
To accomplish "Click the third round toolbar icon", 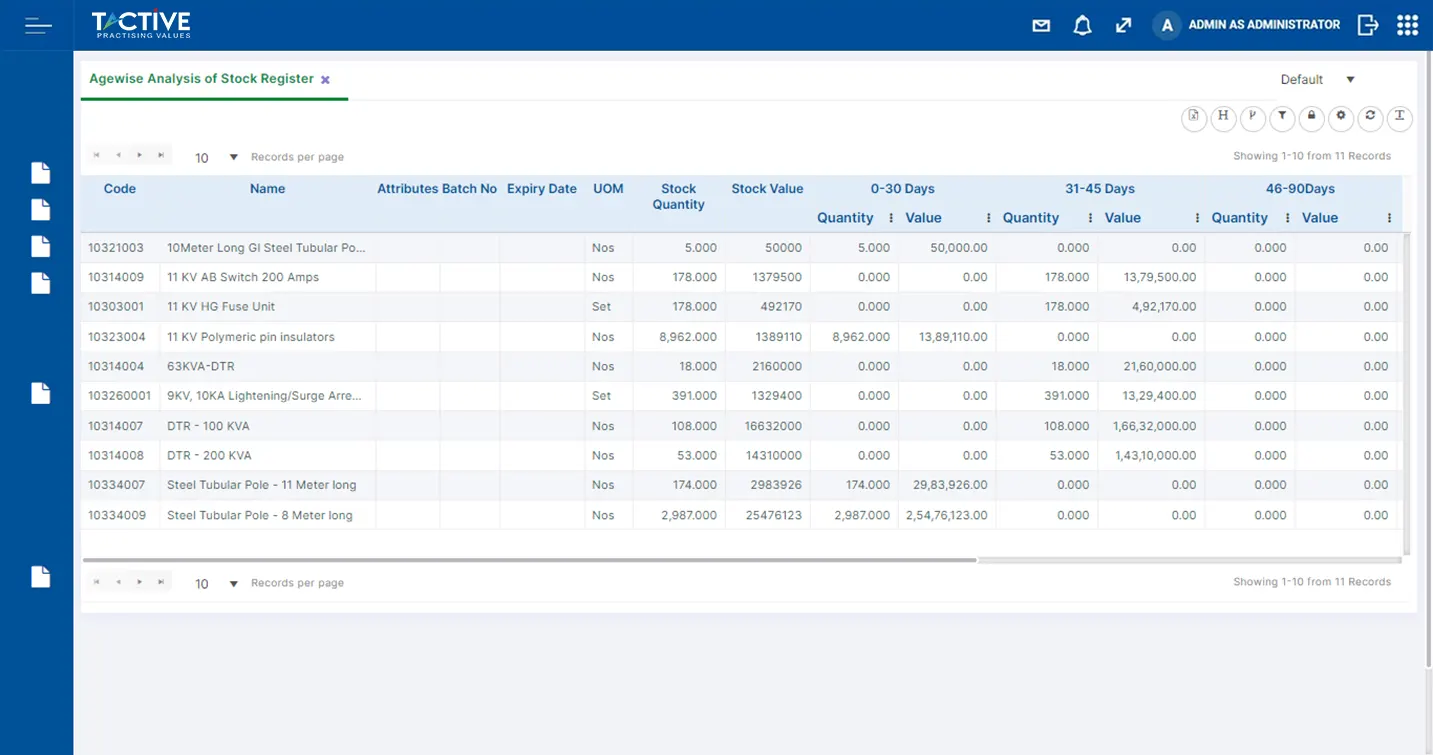I will [1252, 118].
